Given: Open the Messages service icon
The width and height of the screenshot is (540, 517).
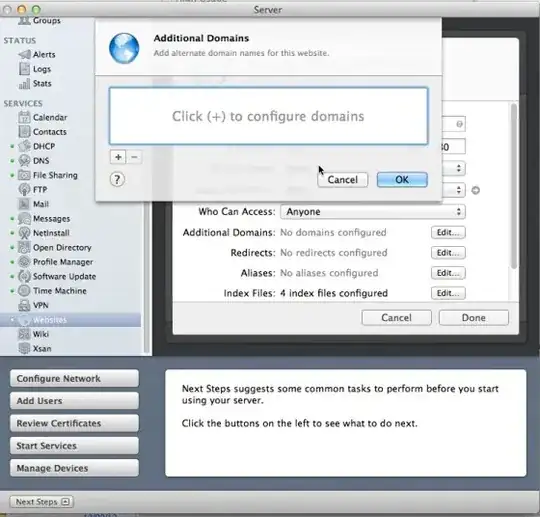Looking at the screenshot, I should click(24, 219).
